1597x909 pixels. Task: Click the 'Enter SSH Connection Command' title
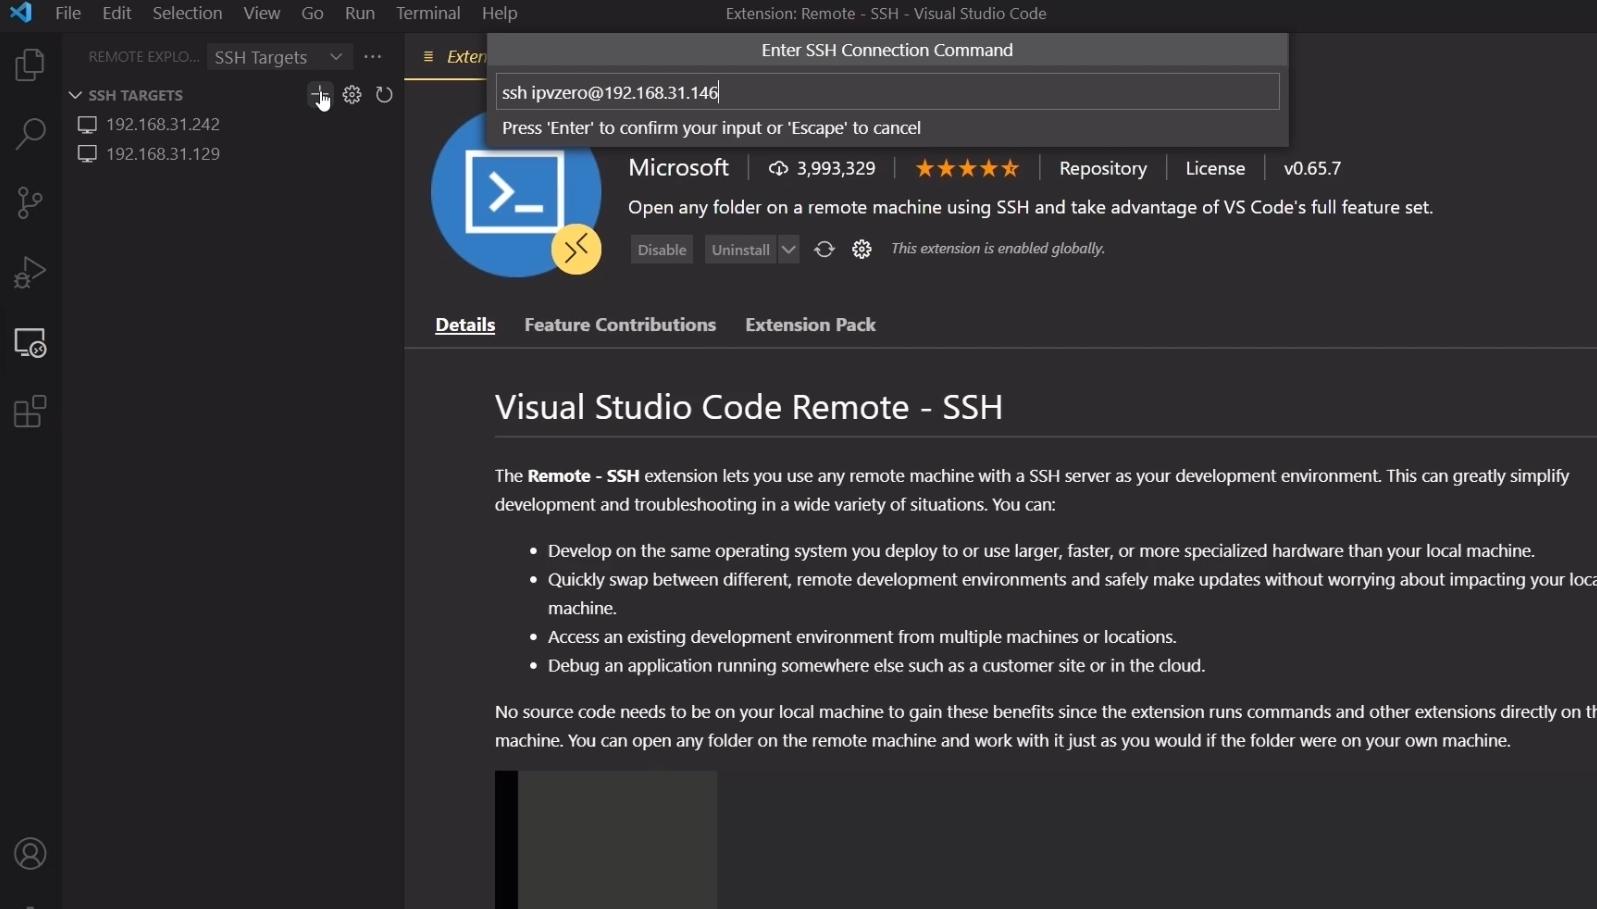point(887,50)
